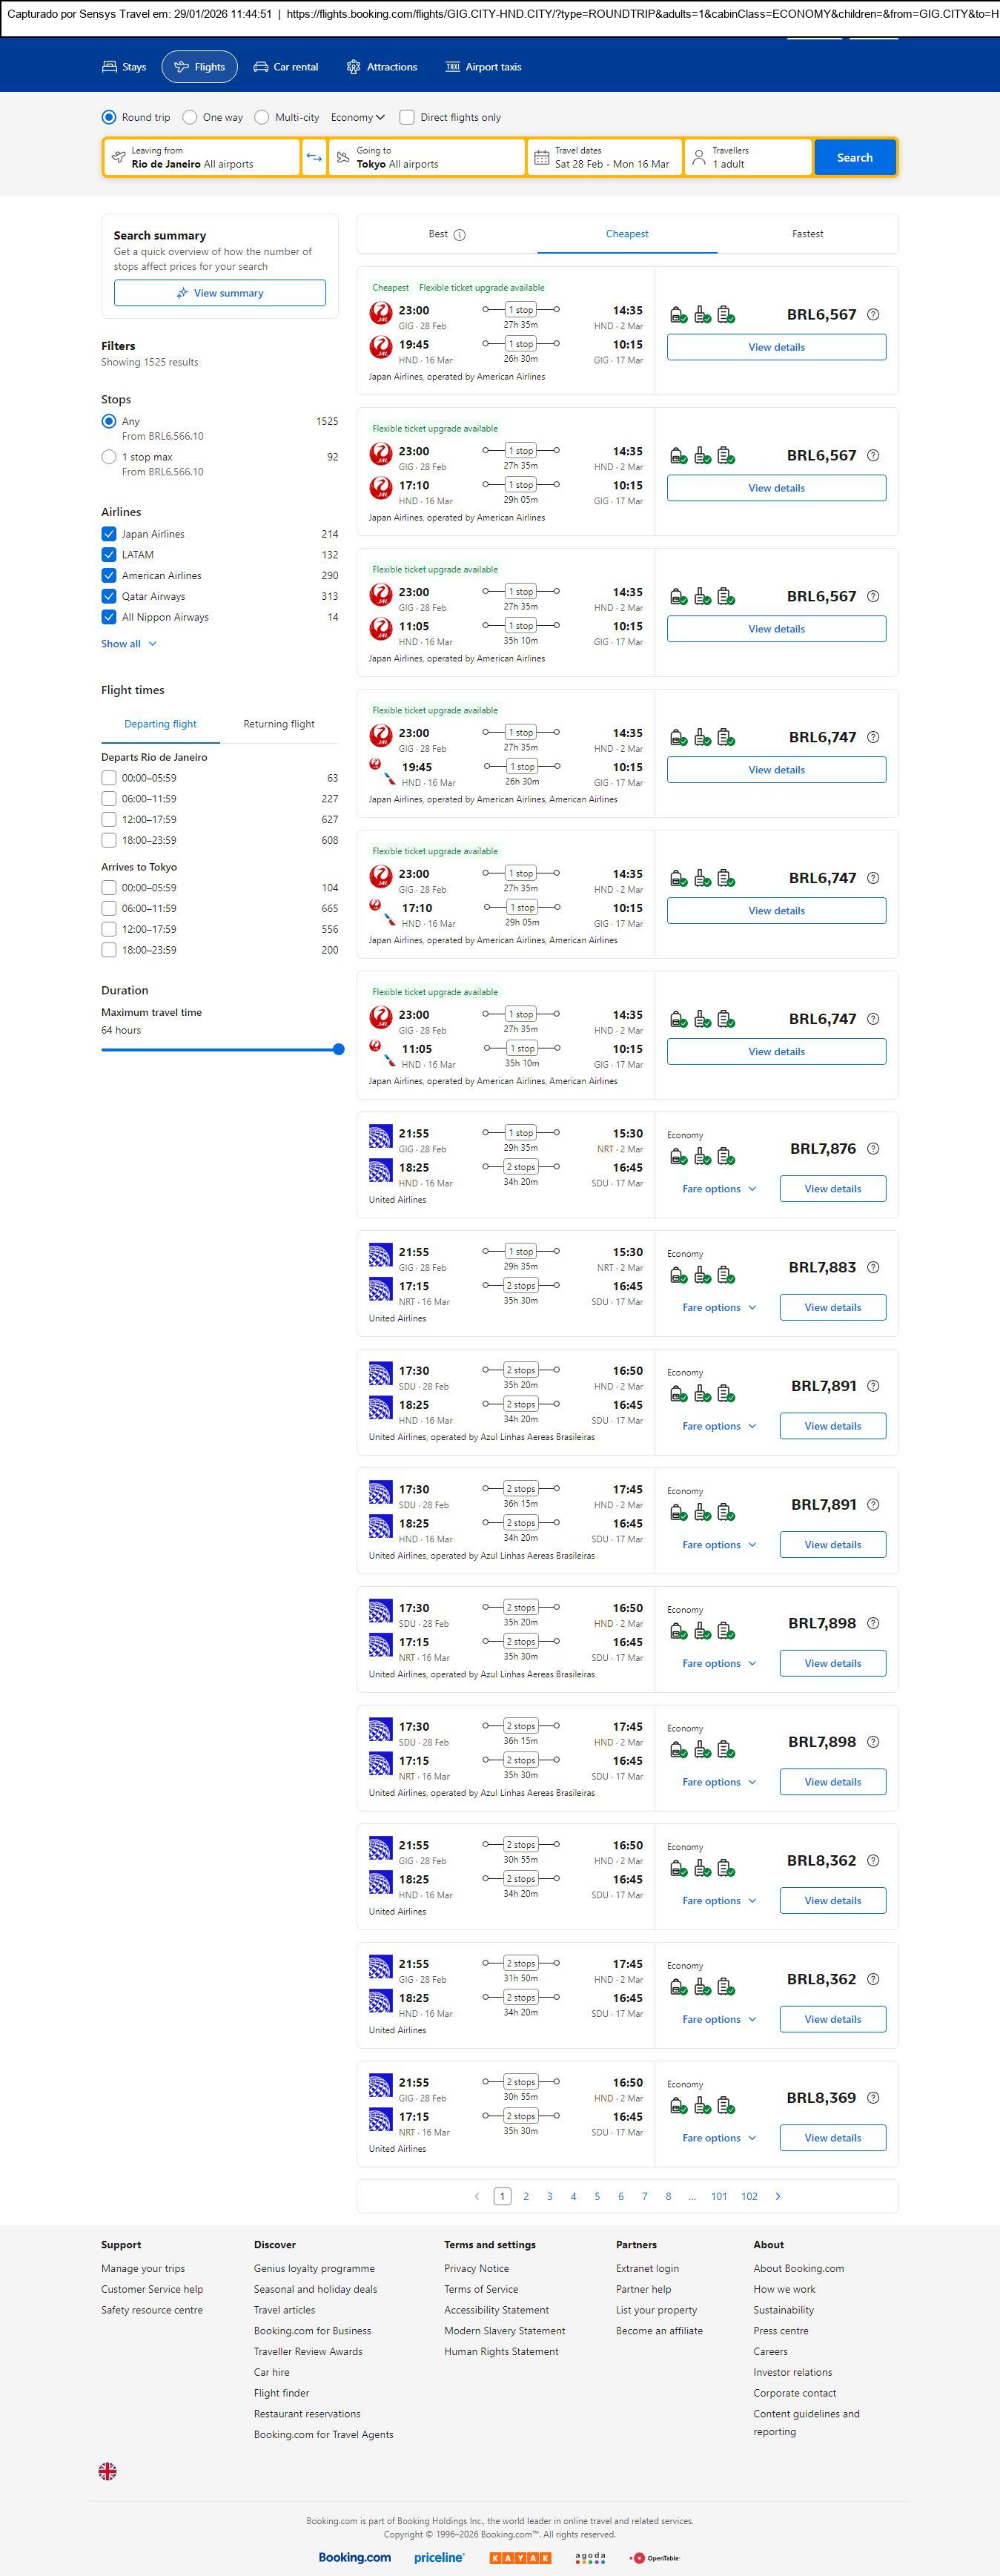Click the Airport taxis icon in the navigation
The height and width of the screenshot is (2576, 1000).
pos(452,67)
